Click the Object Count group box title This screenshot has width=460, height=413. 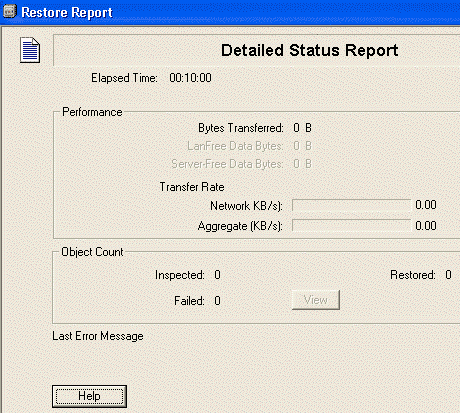[92, 252]
